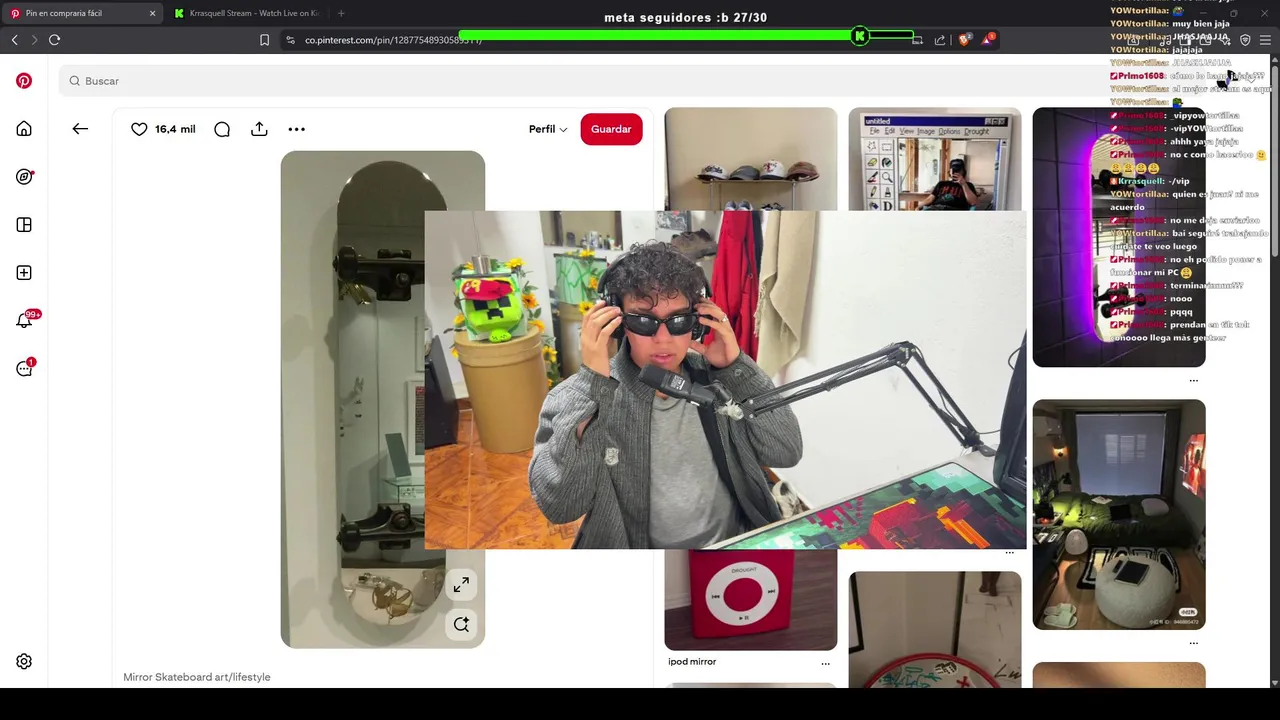Viewport: 1280px width, 720px height.
Task: Open the dark bedroom pin thumbnail
Action: point(1119,514)
